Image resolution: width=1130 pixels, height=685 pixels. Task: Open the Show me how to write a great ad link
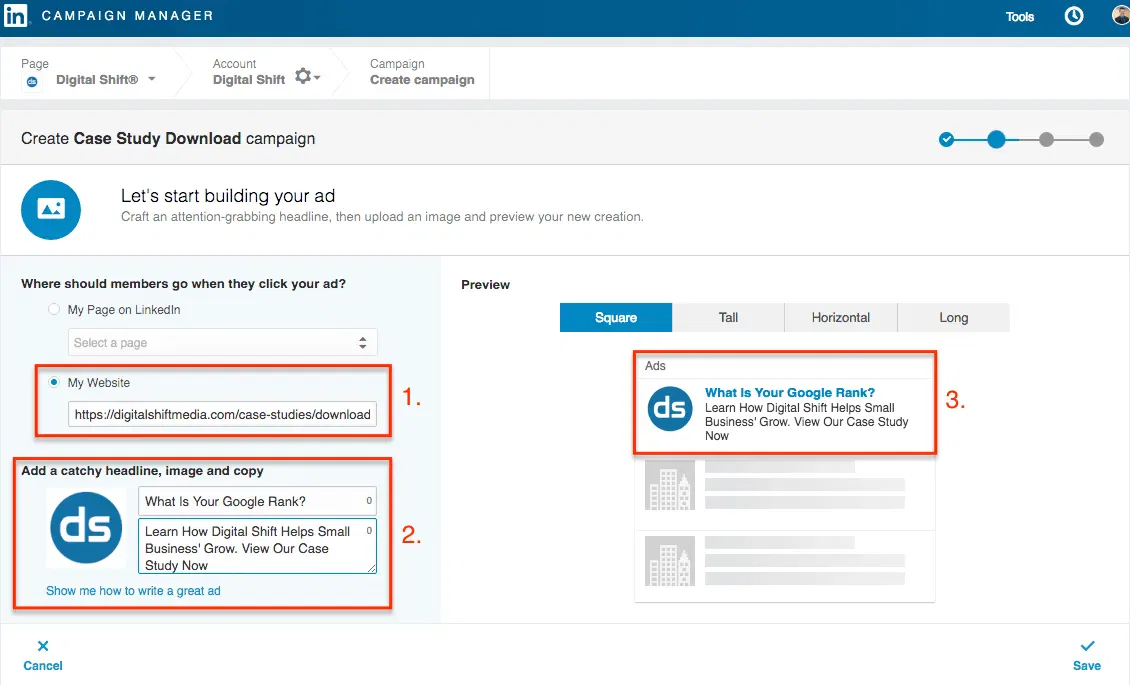click(x=135, y=592)
